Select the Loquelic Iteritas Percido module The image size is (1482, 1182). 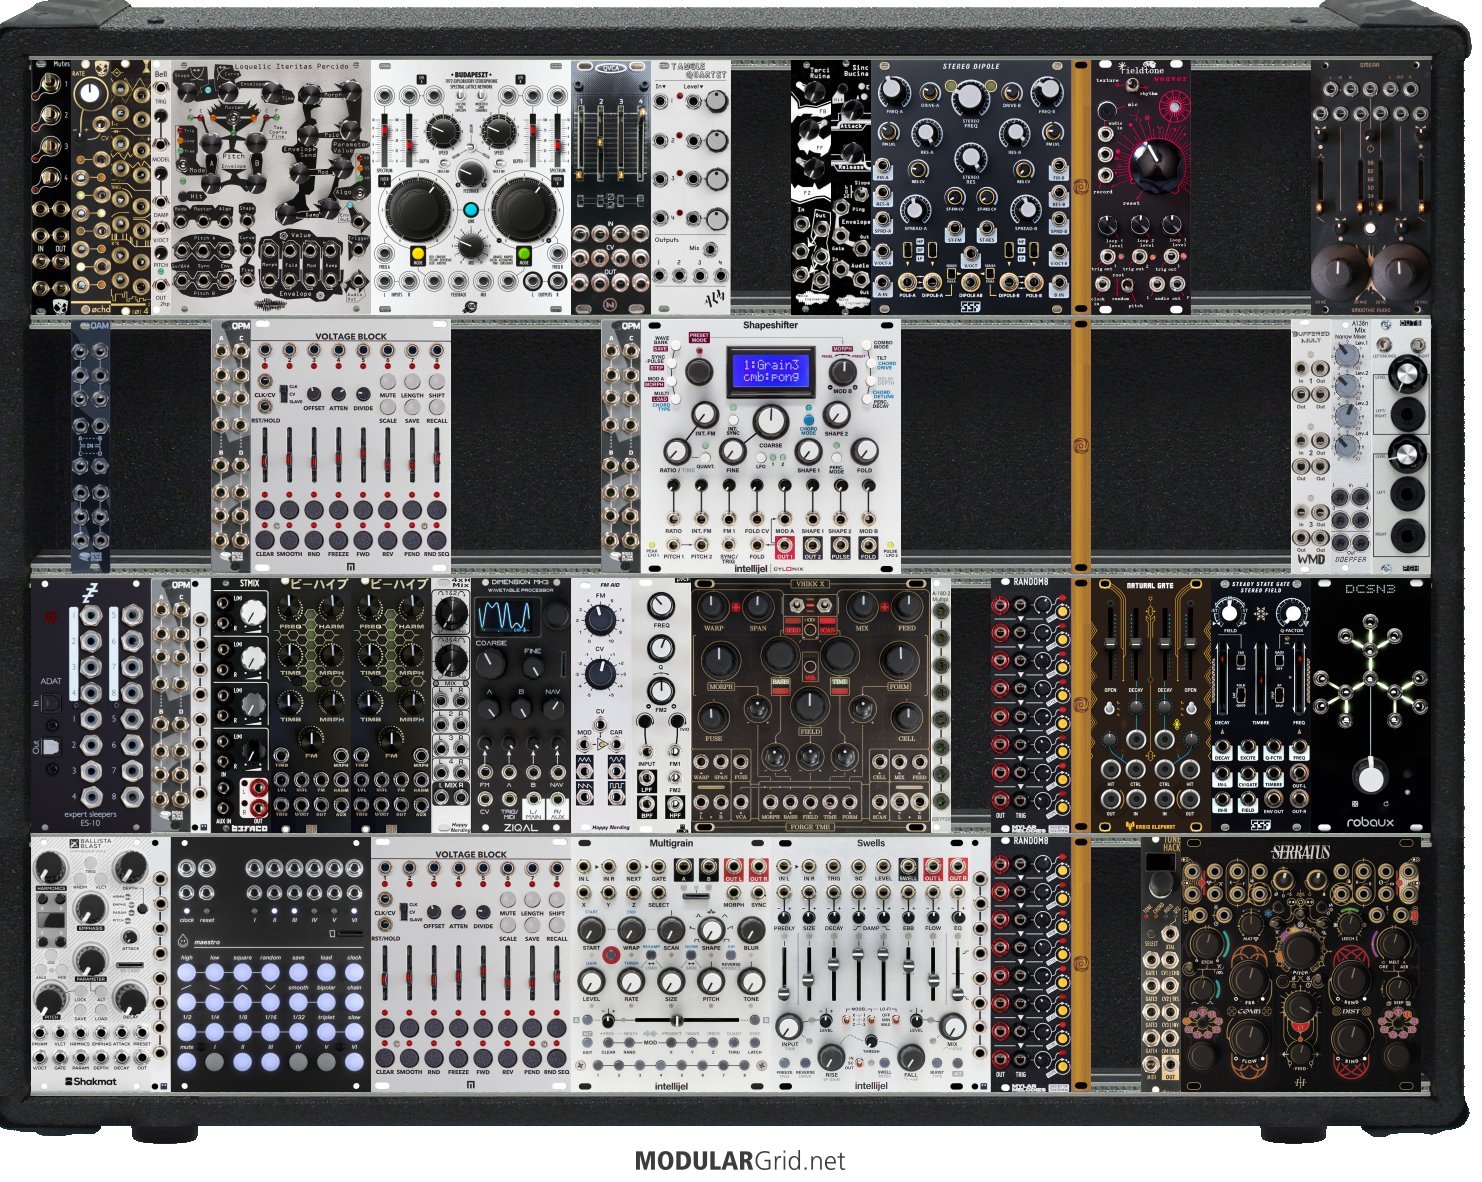pos(271,187)
